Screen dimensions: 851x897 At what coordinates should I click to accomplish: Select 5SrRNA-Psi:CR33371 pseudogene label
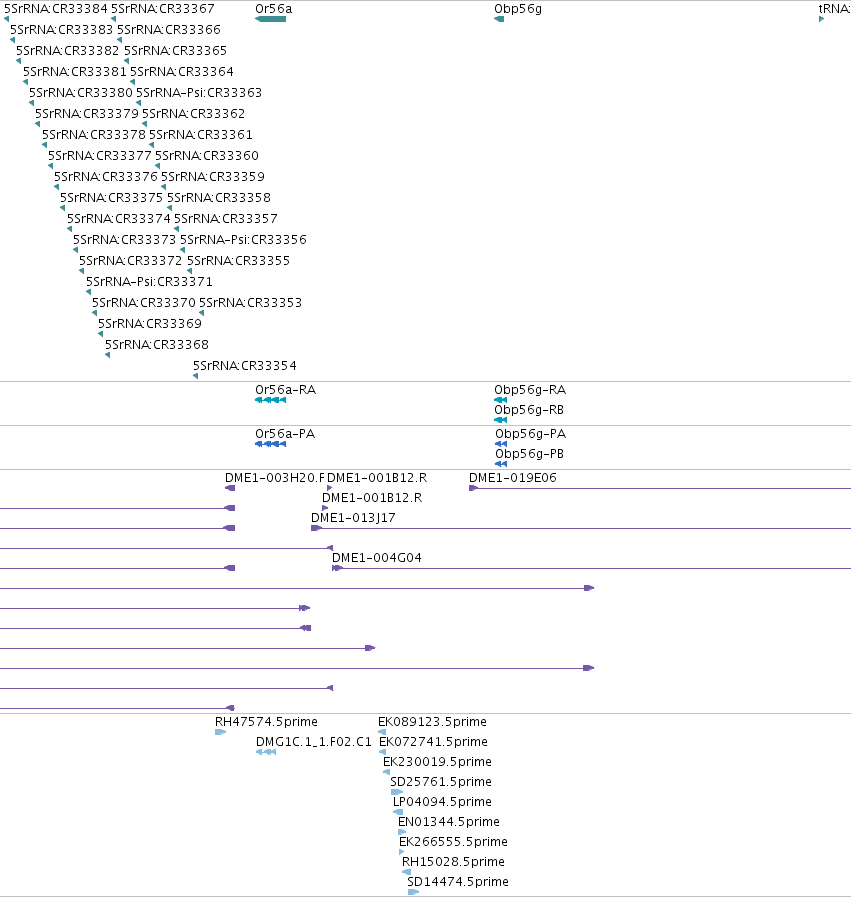tap(149, 282)
